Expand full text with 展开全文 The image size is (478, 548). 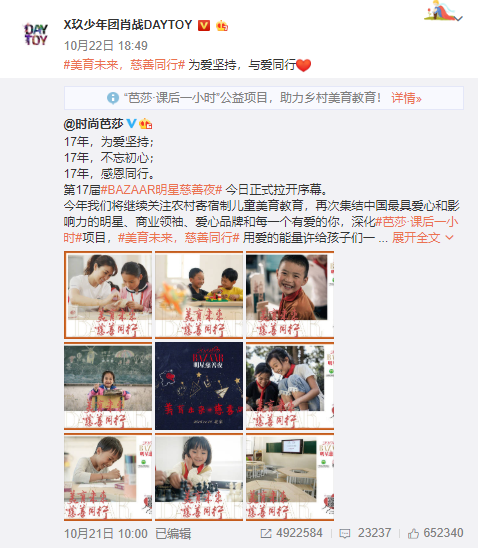[x=422, y=238]
